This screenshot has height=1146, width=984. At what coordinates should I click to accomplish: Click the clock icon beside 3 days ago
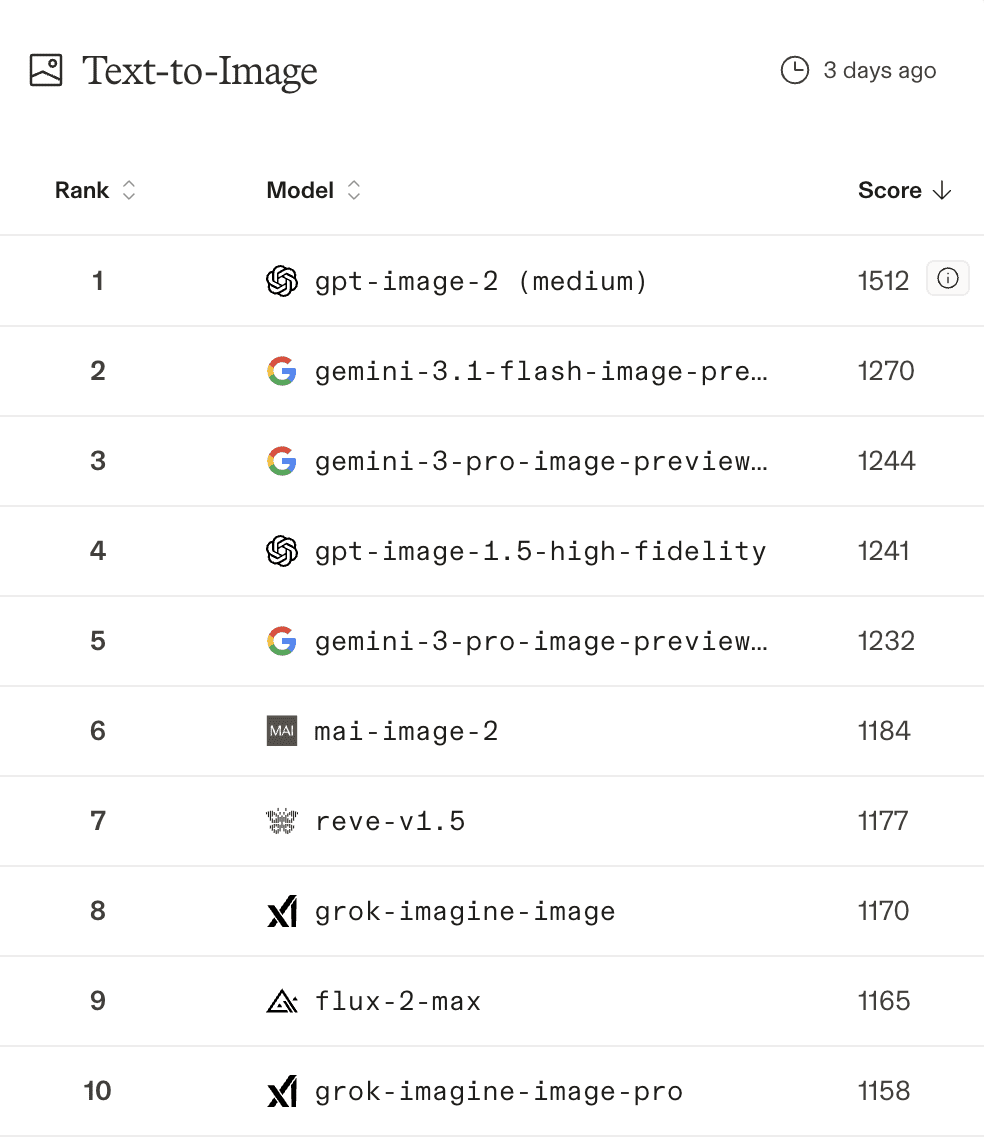[794, 70]
